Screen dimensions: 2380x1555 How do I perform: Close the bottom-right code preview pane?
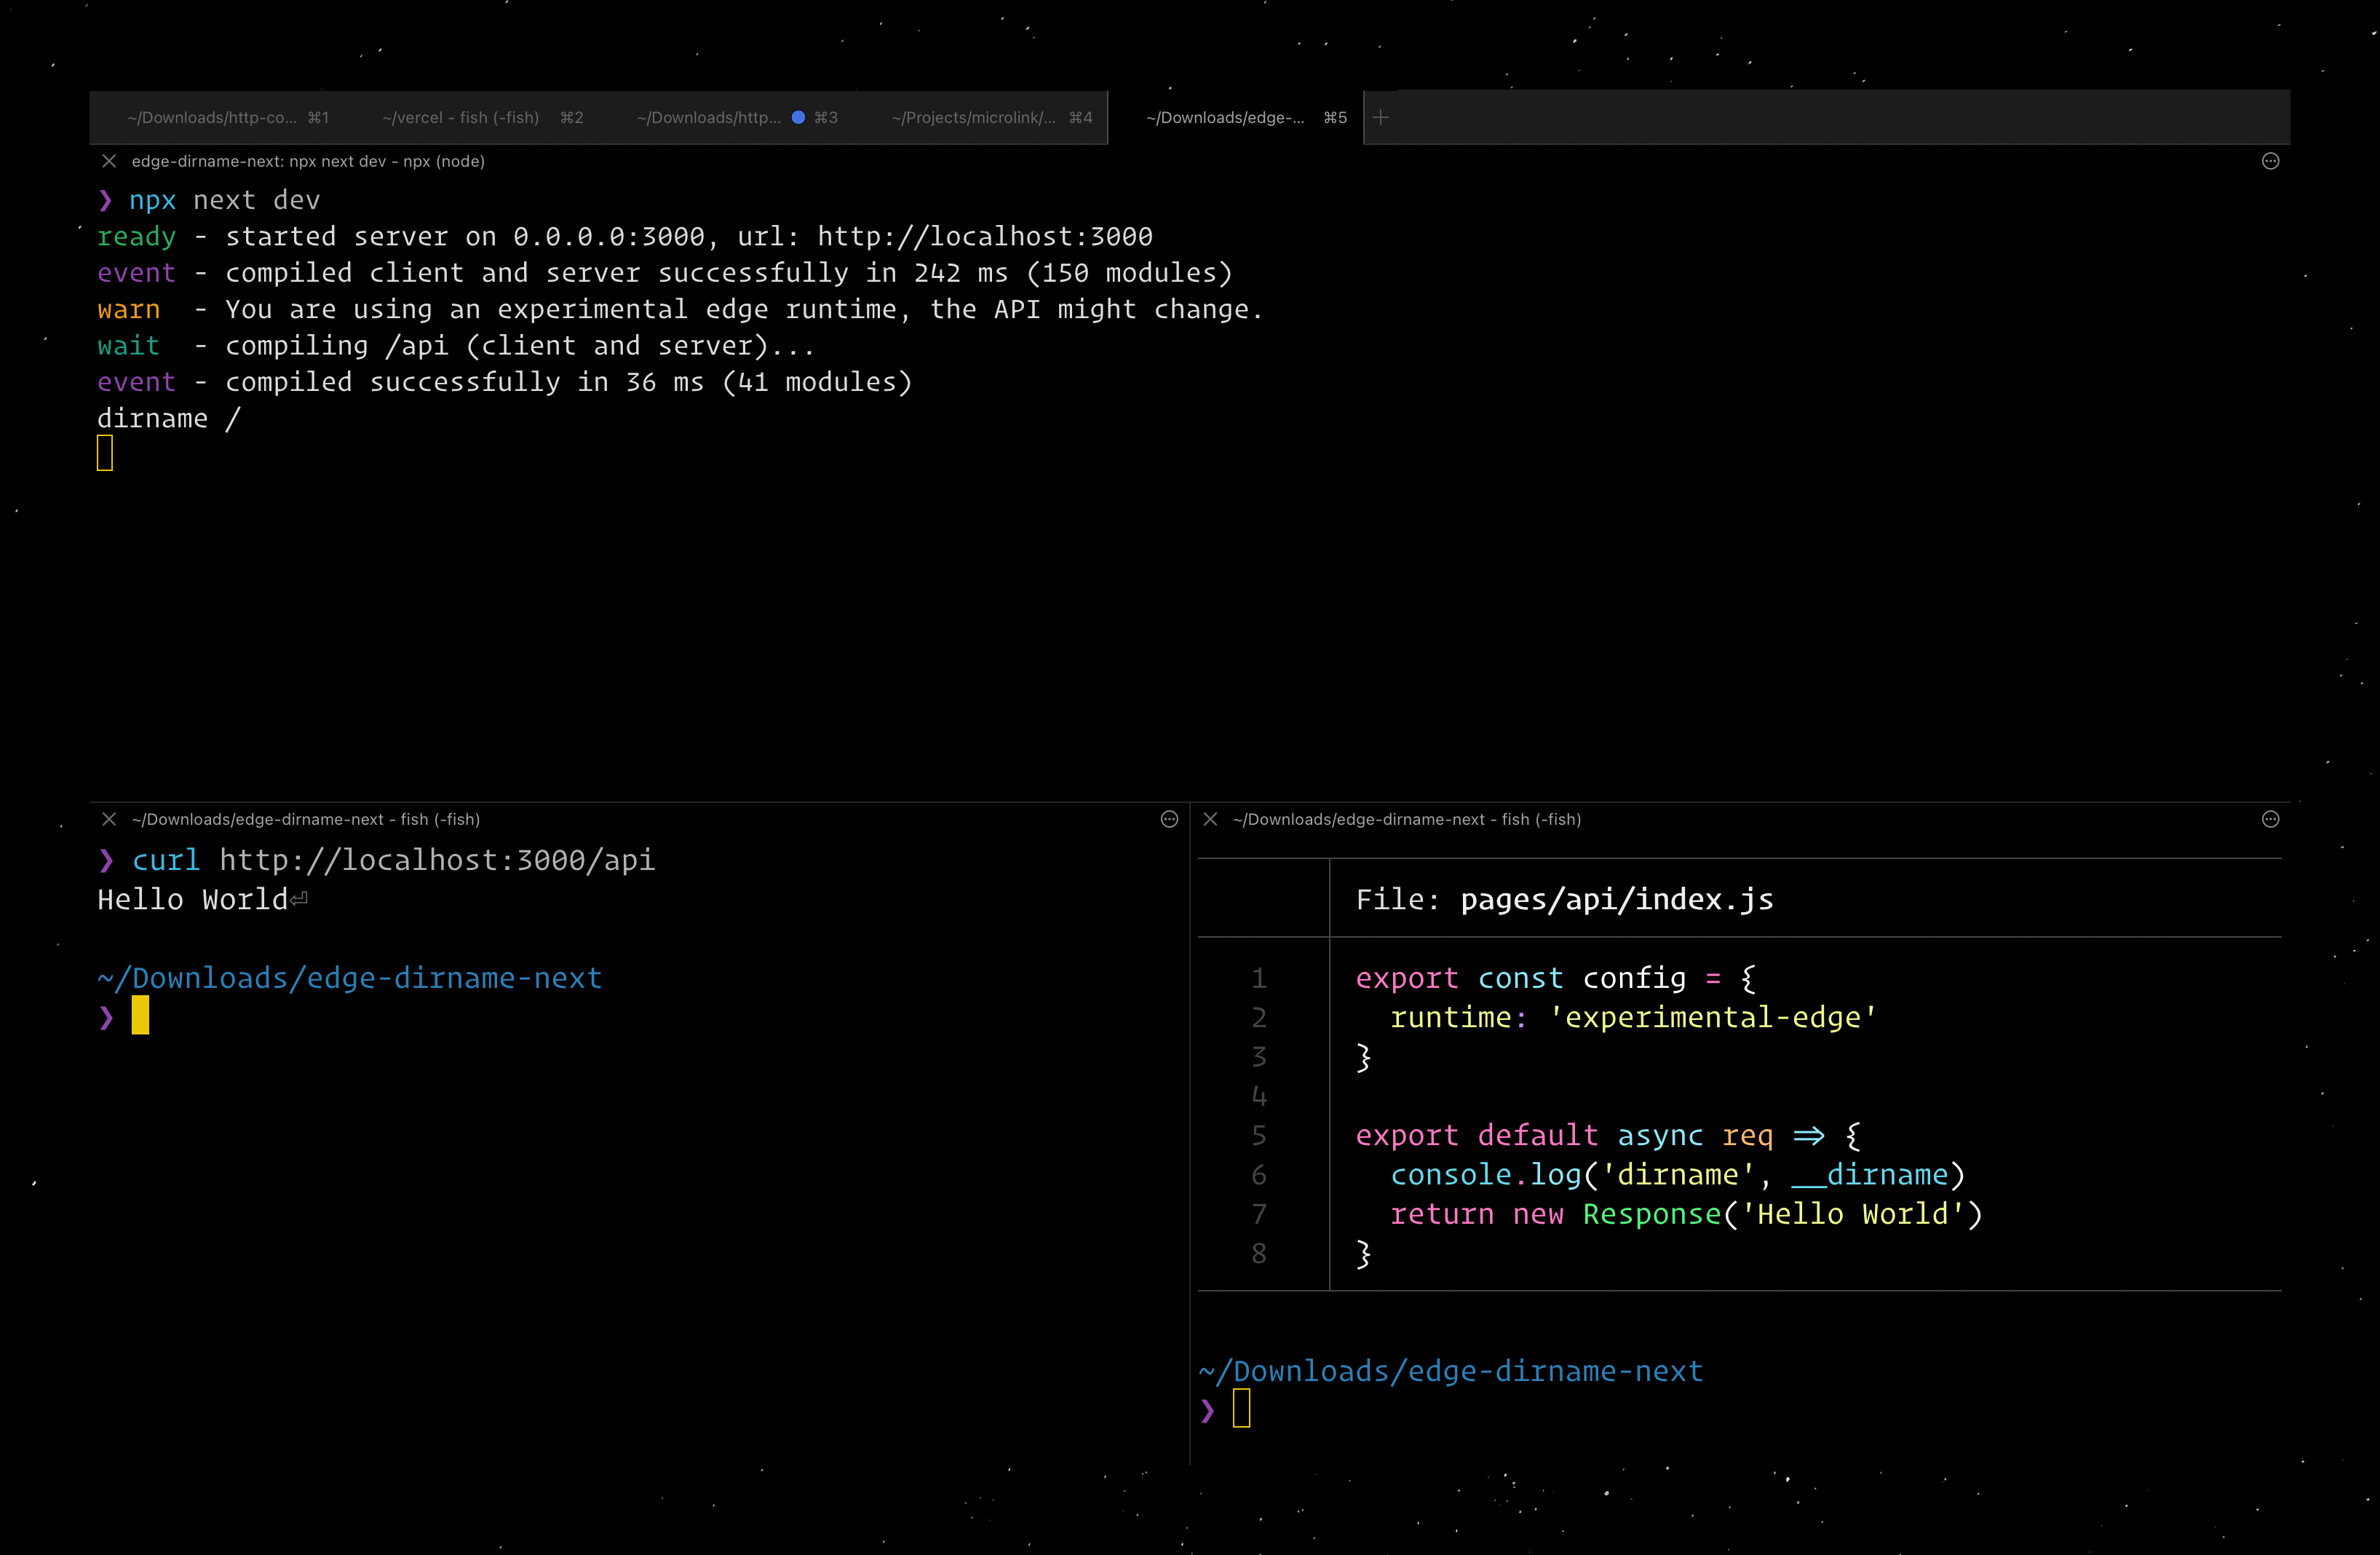pyautogui.click(x=1210, y=819)
